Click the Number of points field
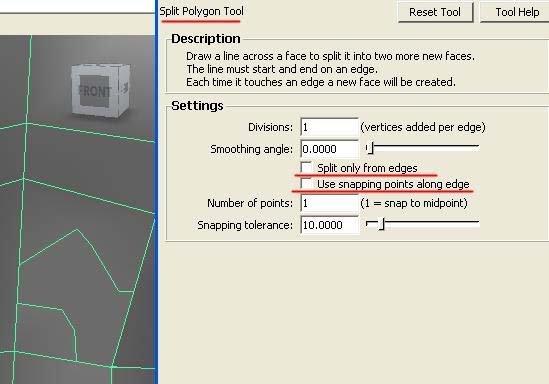The height and width of the screenshot is (384, 549). [329, 203]
